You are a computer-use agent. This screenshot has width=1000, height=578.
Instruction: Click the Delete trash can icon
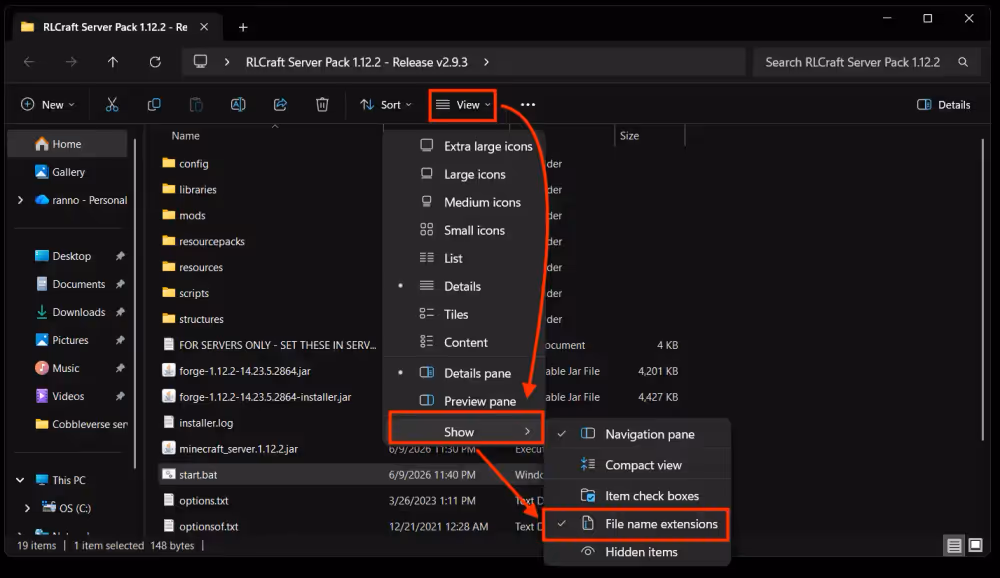point(322,105)
